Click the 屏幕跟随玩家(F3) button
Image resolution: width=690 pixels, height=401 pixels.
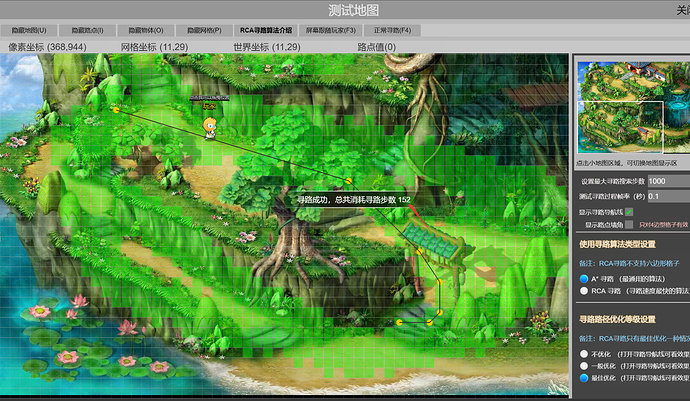330,30
